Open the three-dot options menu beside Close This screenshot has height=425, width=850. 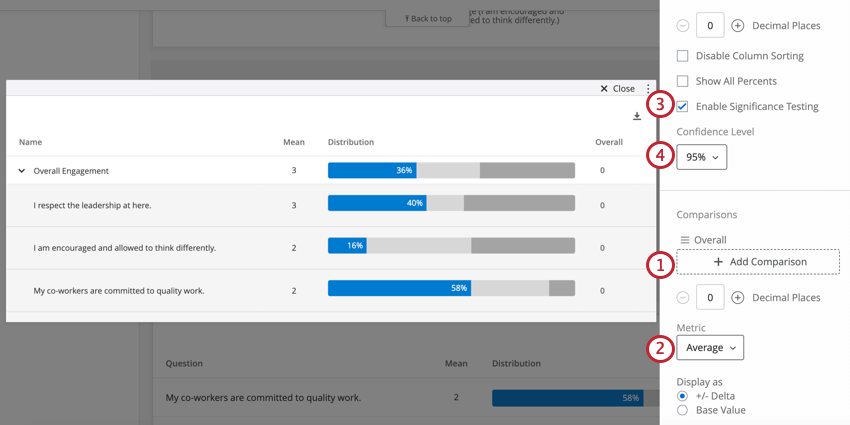pyautogui.click(x=648, y=89)
